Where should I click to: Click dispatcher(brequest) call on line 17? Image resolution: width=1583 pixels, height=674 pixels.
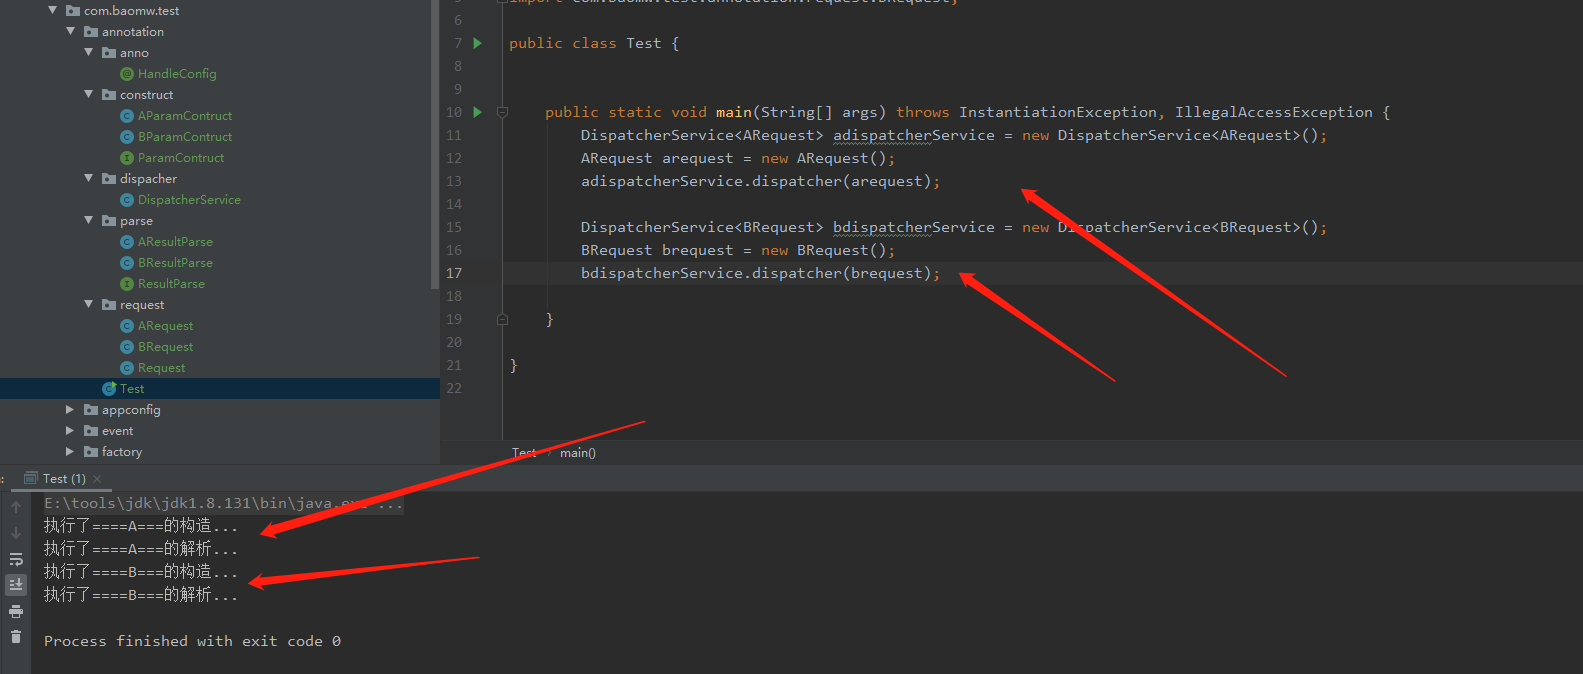pos(842,273)
